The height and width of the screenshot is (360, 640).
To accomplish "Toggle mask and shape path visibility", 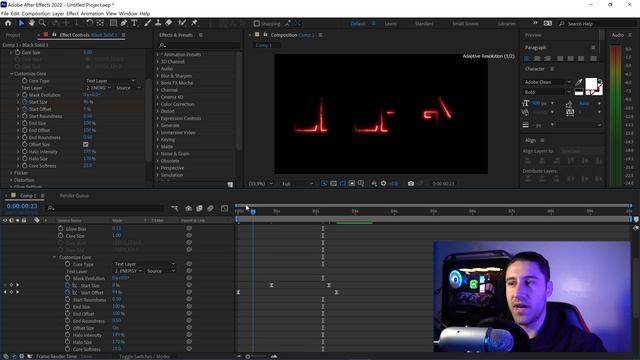I will tap(343, 184).
